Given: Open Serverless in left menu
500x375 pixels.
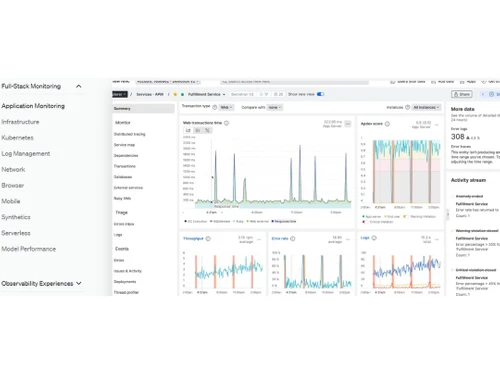Looking at the screenshot, I should [16, 233].
